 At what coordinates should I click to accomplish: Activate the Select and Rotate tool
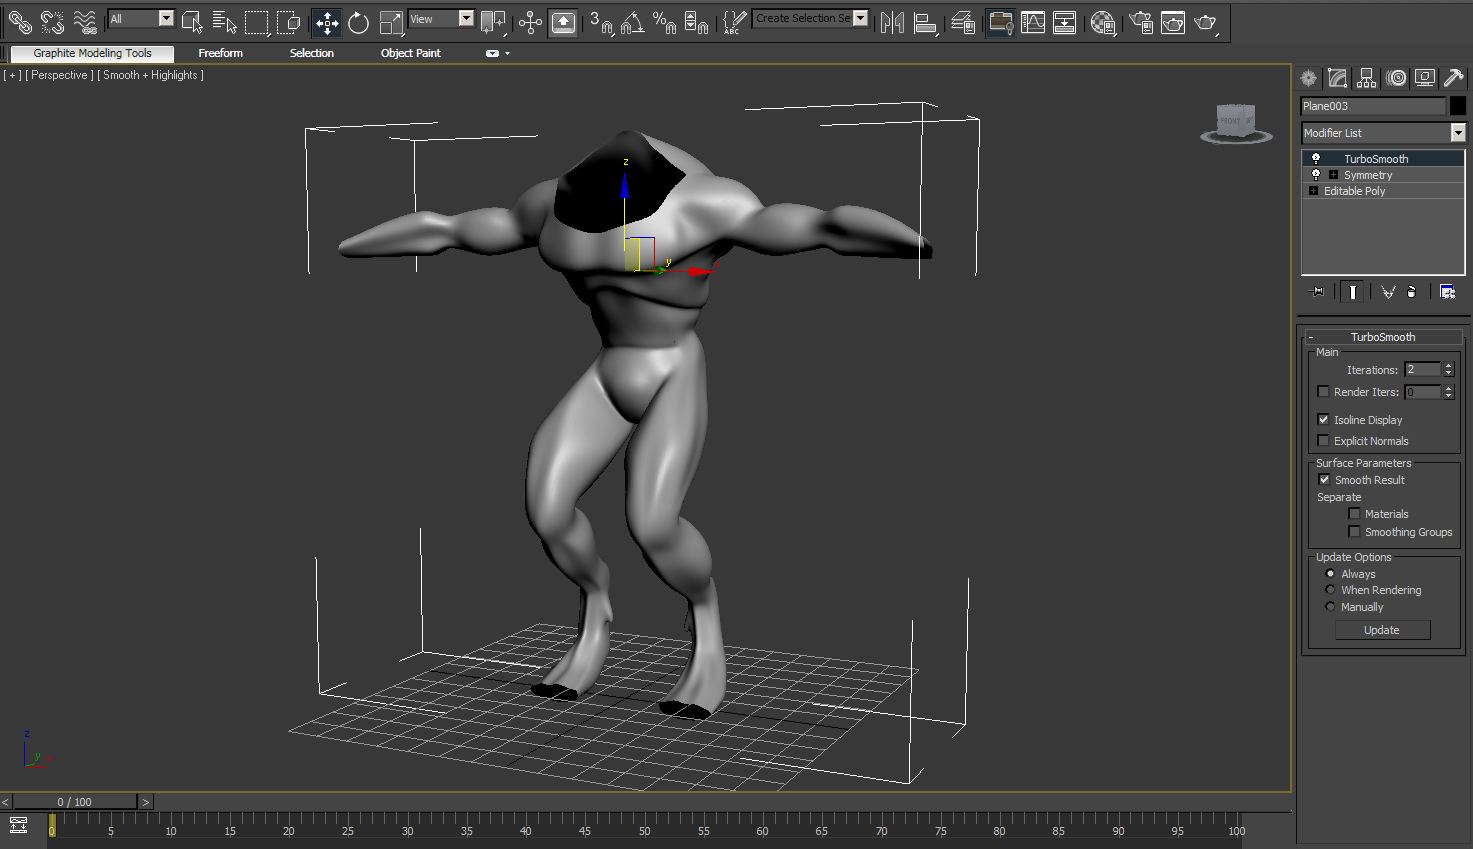tap(359, 21)
